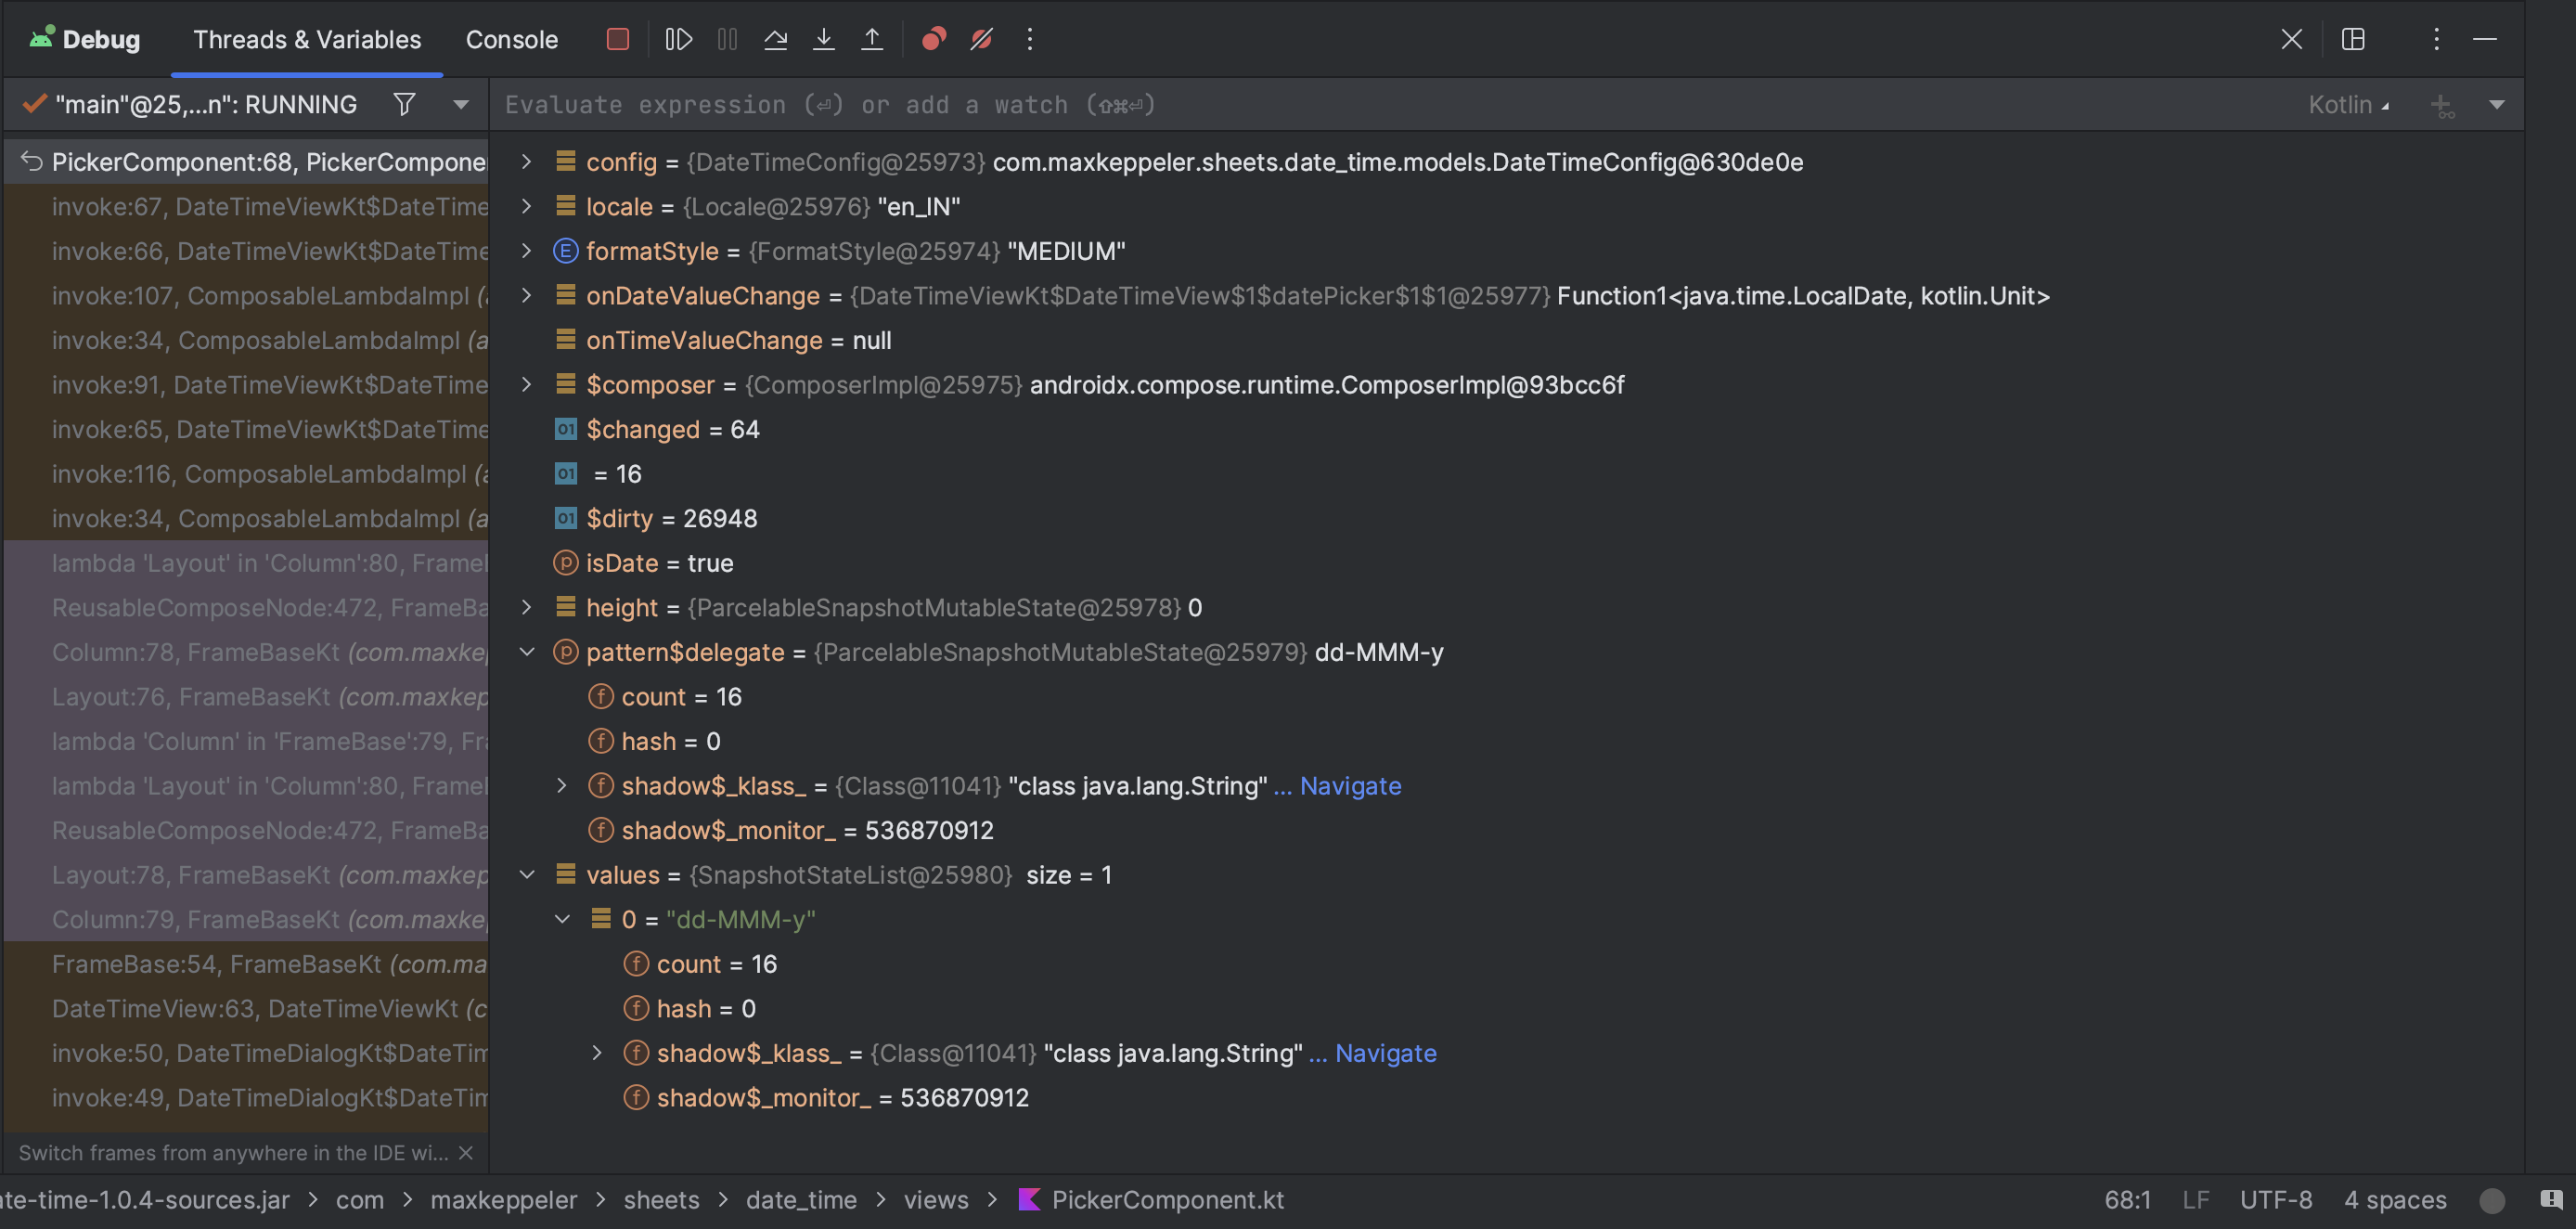Step out of the current frame
Image resolution: width=2576 pixels, height=1229 pixels.
click(x=871, y=39)
